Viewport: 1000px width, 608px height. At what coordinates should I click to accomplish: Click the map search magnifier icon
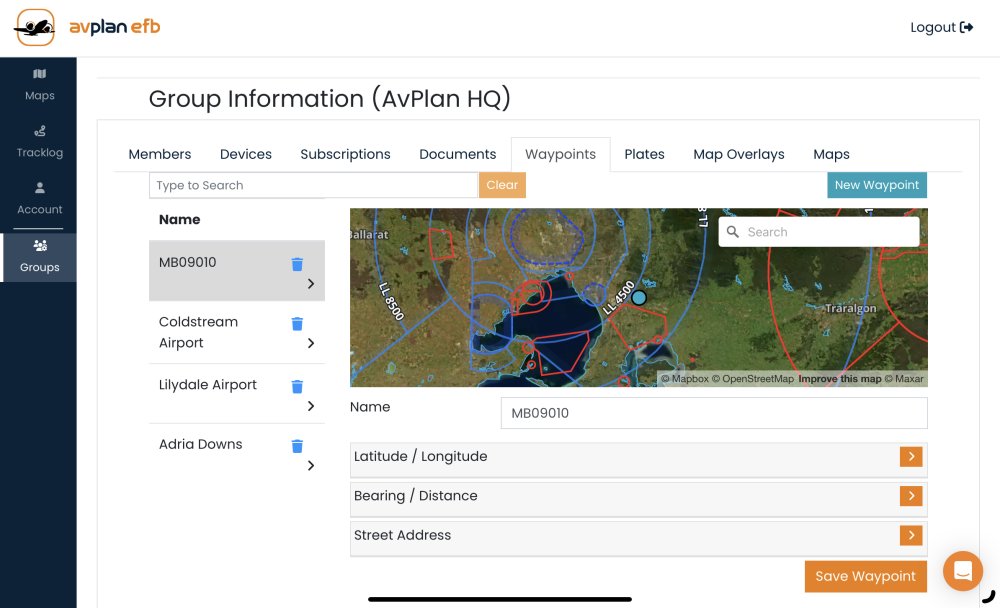(x=733, y=232)
